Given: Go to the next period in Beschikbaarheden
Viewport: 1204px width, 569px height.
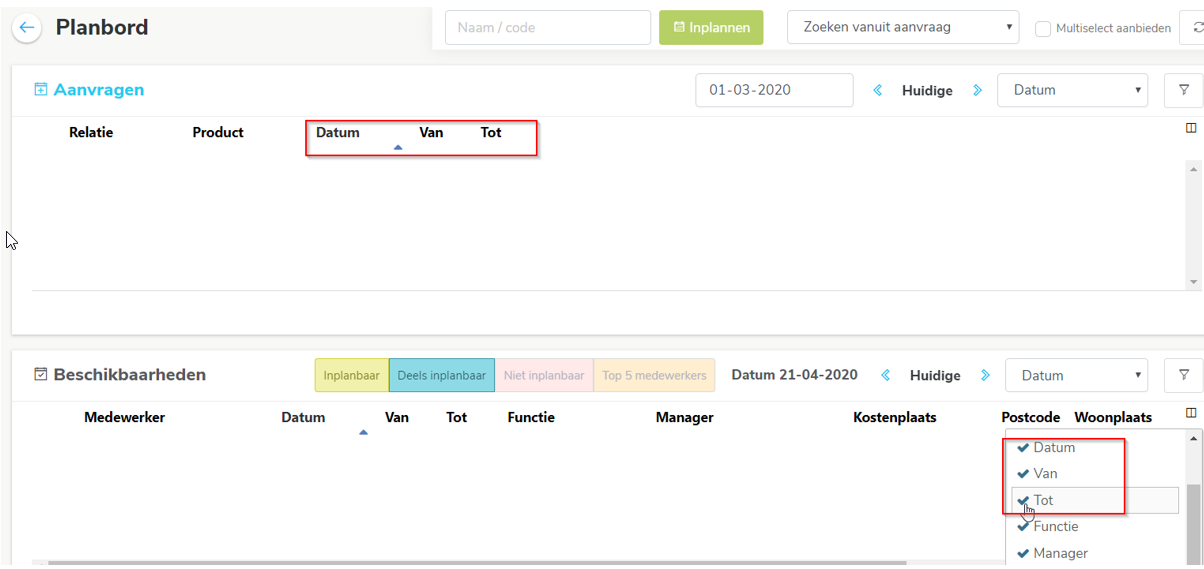Looking at the screenshot, I should [986, 375].
